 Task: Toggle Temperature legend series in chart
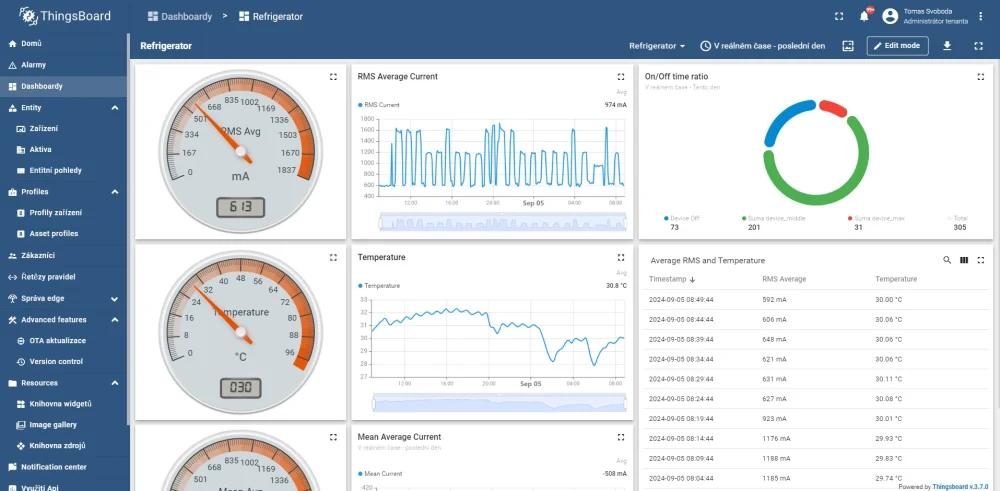(378, 286)
